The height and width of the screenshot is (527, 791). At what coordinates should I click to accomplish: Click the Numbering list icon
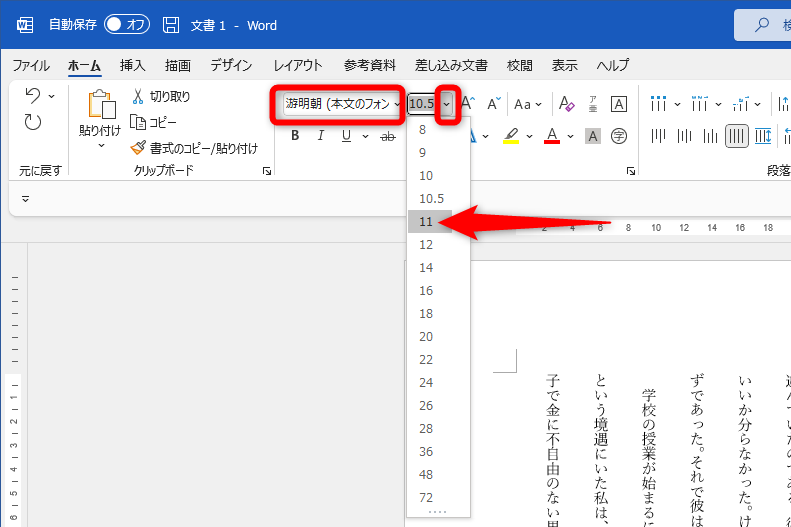[700, 104]
